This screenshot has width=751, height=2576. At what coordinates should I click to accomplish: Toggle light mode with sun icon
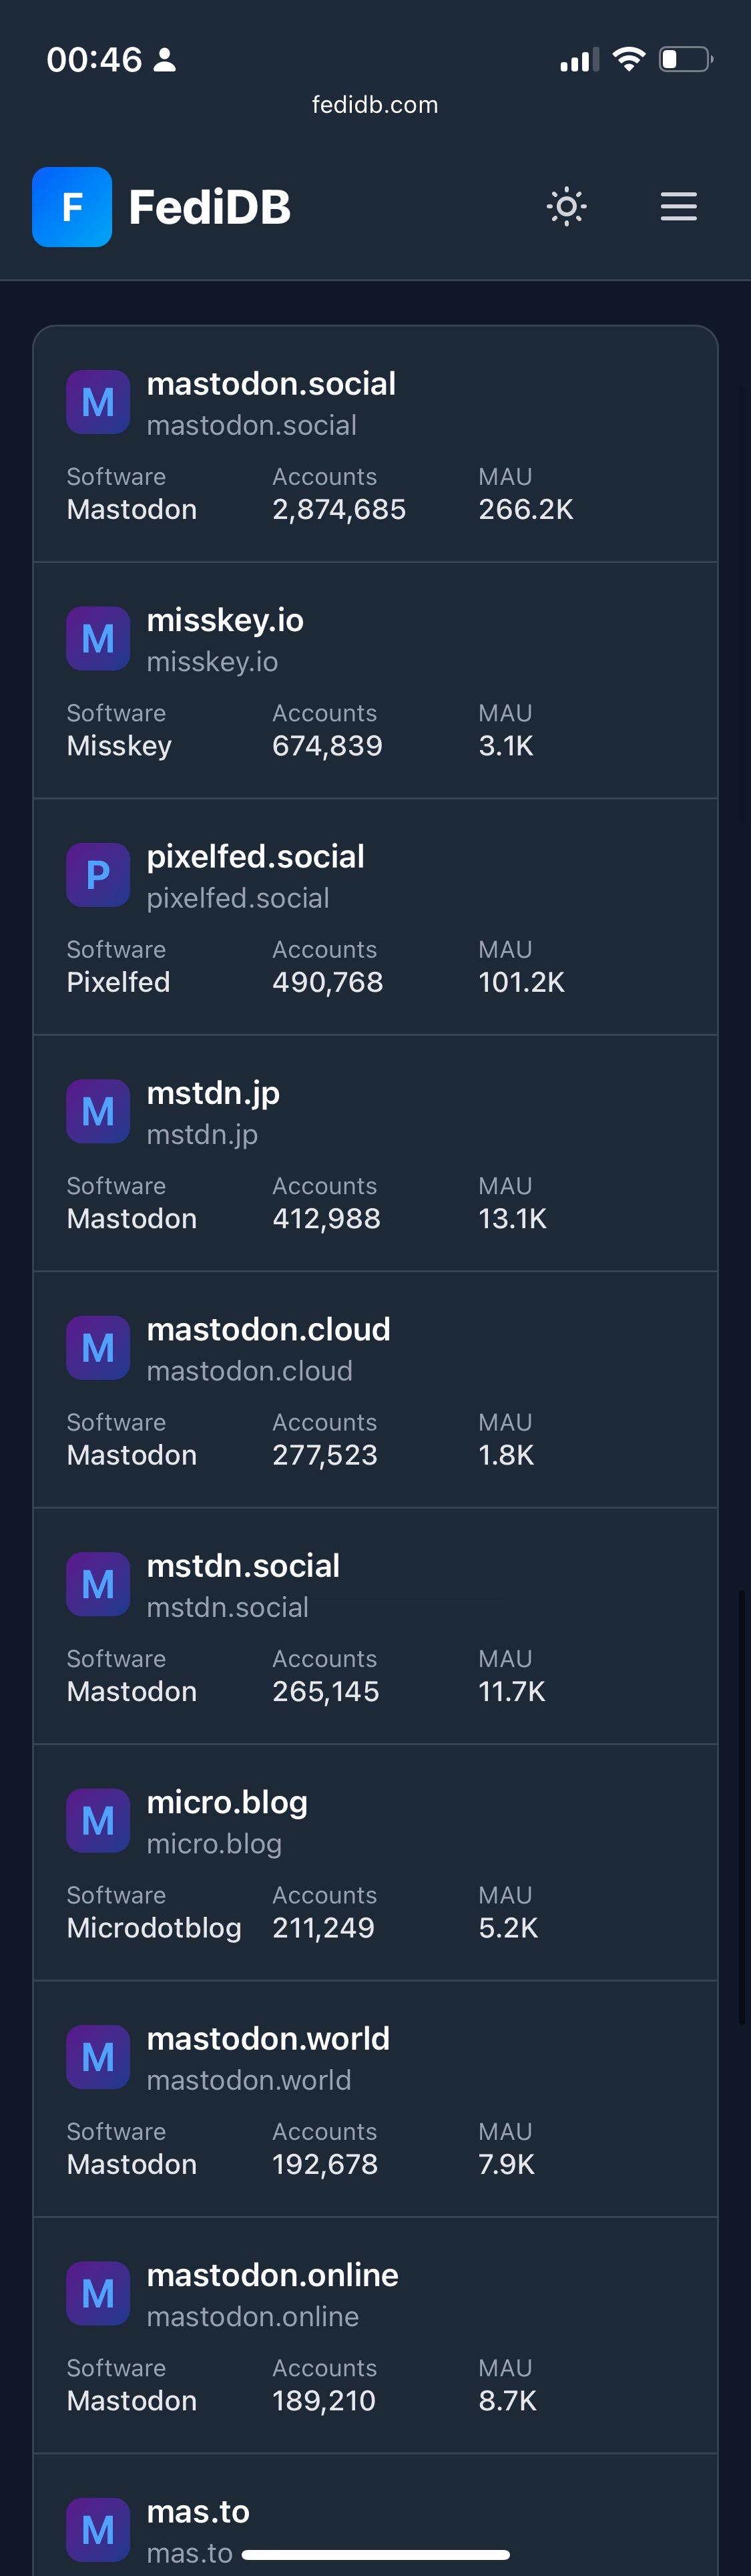(567, 207)
